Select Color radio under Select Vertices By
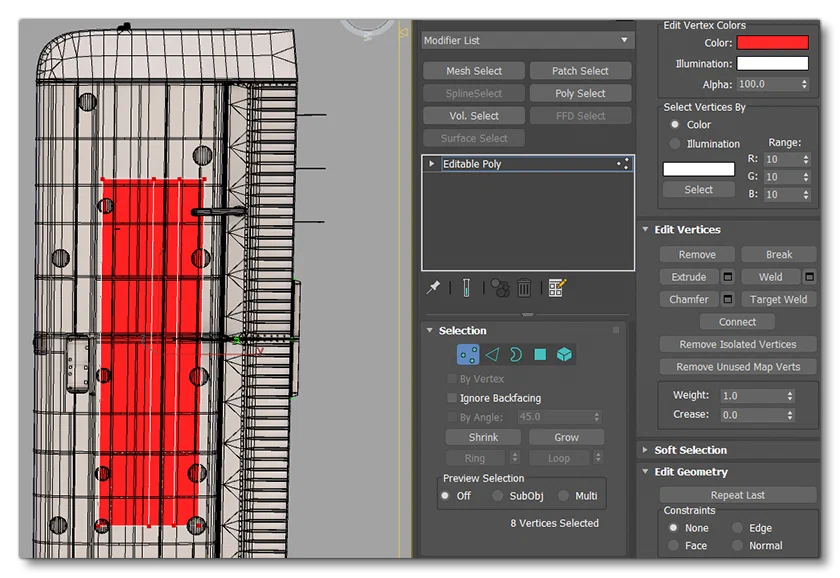 click(x=674, y=124)
